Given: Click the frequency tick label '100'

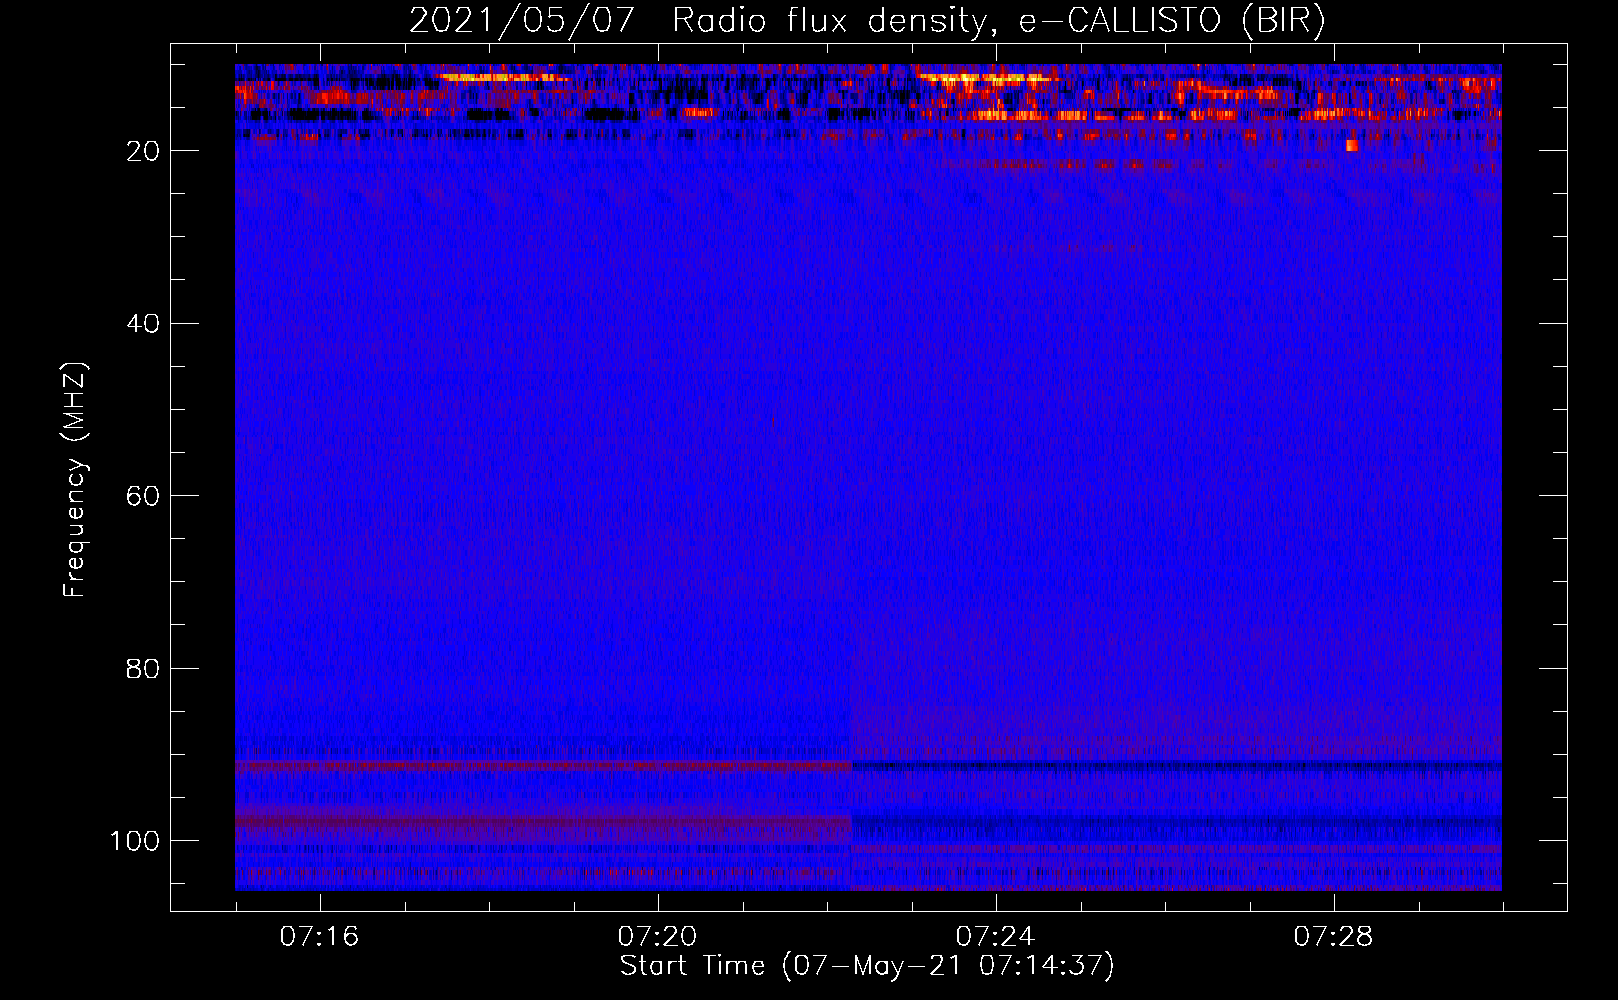Looking at the screenshot, I should pyautogui.click(x=134, y=841).
